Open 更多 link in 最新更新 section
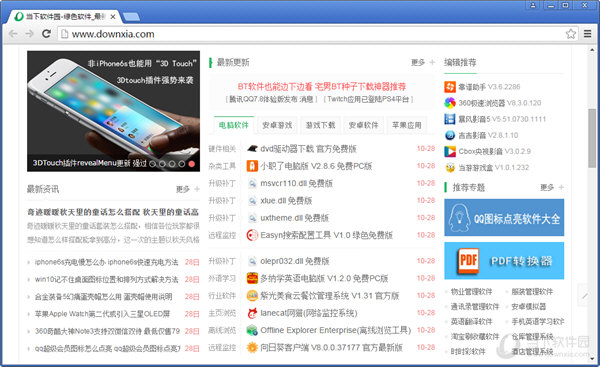The height and width of the screenshot is (367, 600). (418, 62)
